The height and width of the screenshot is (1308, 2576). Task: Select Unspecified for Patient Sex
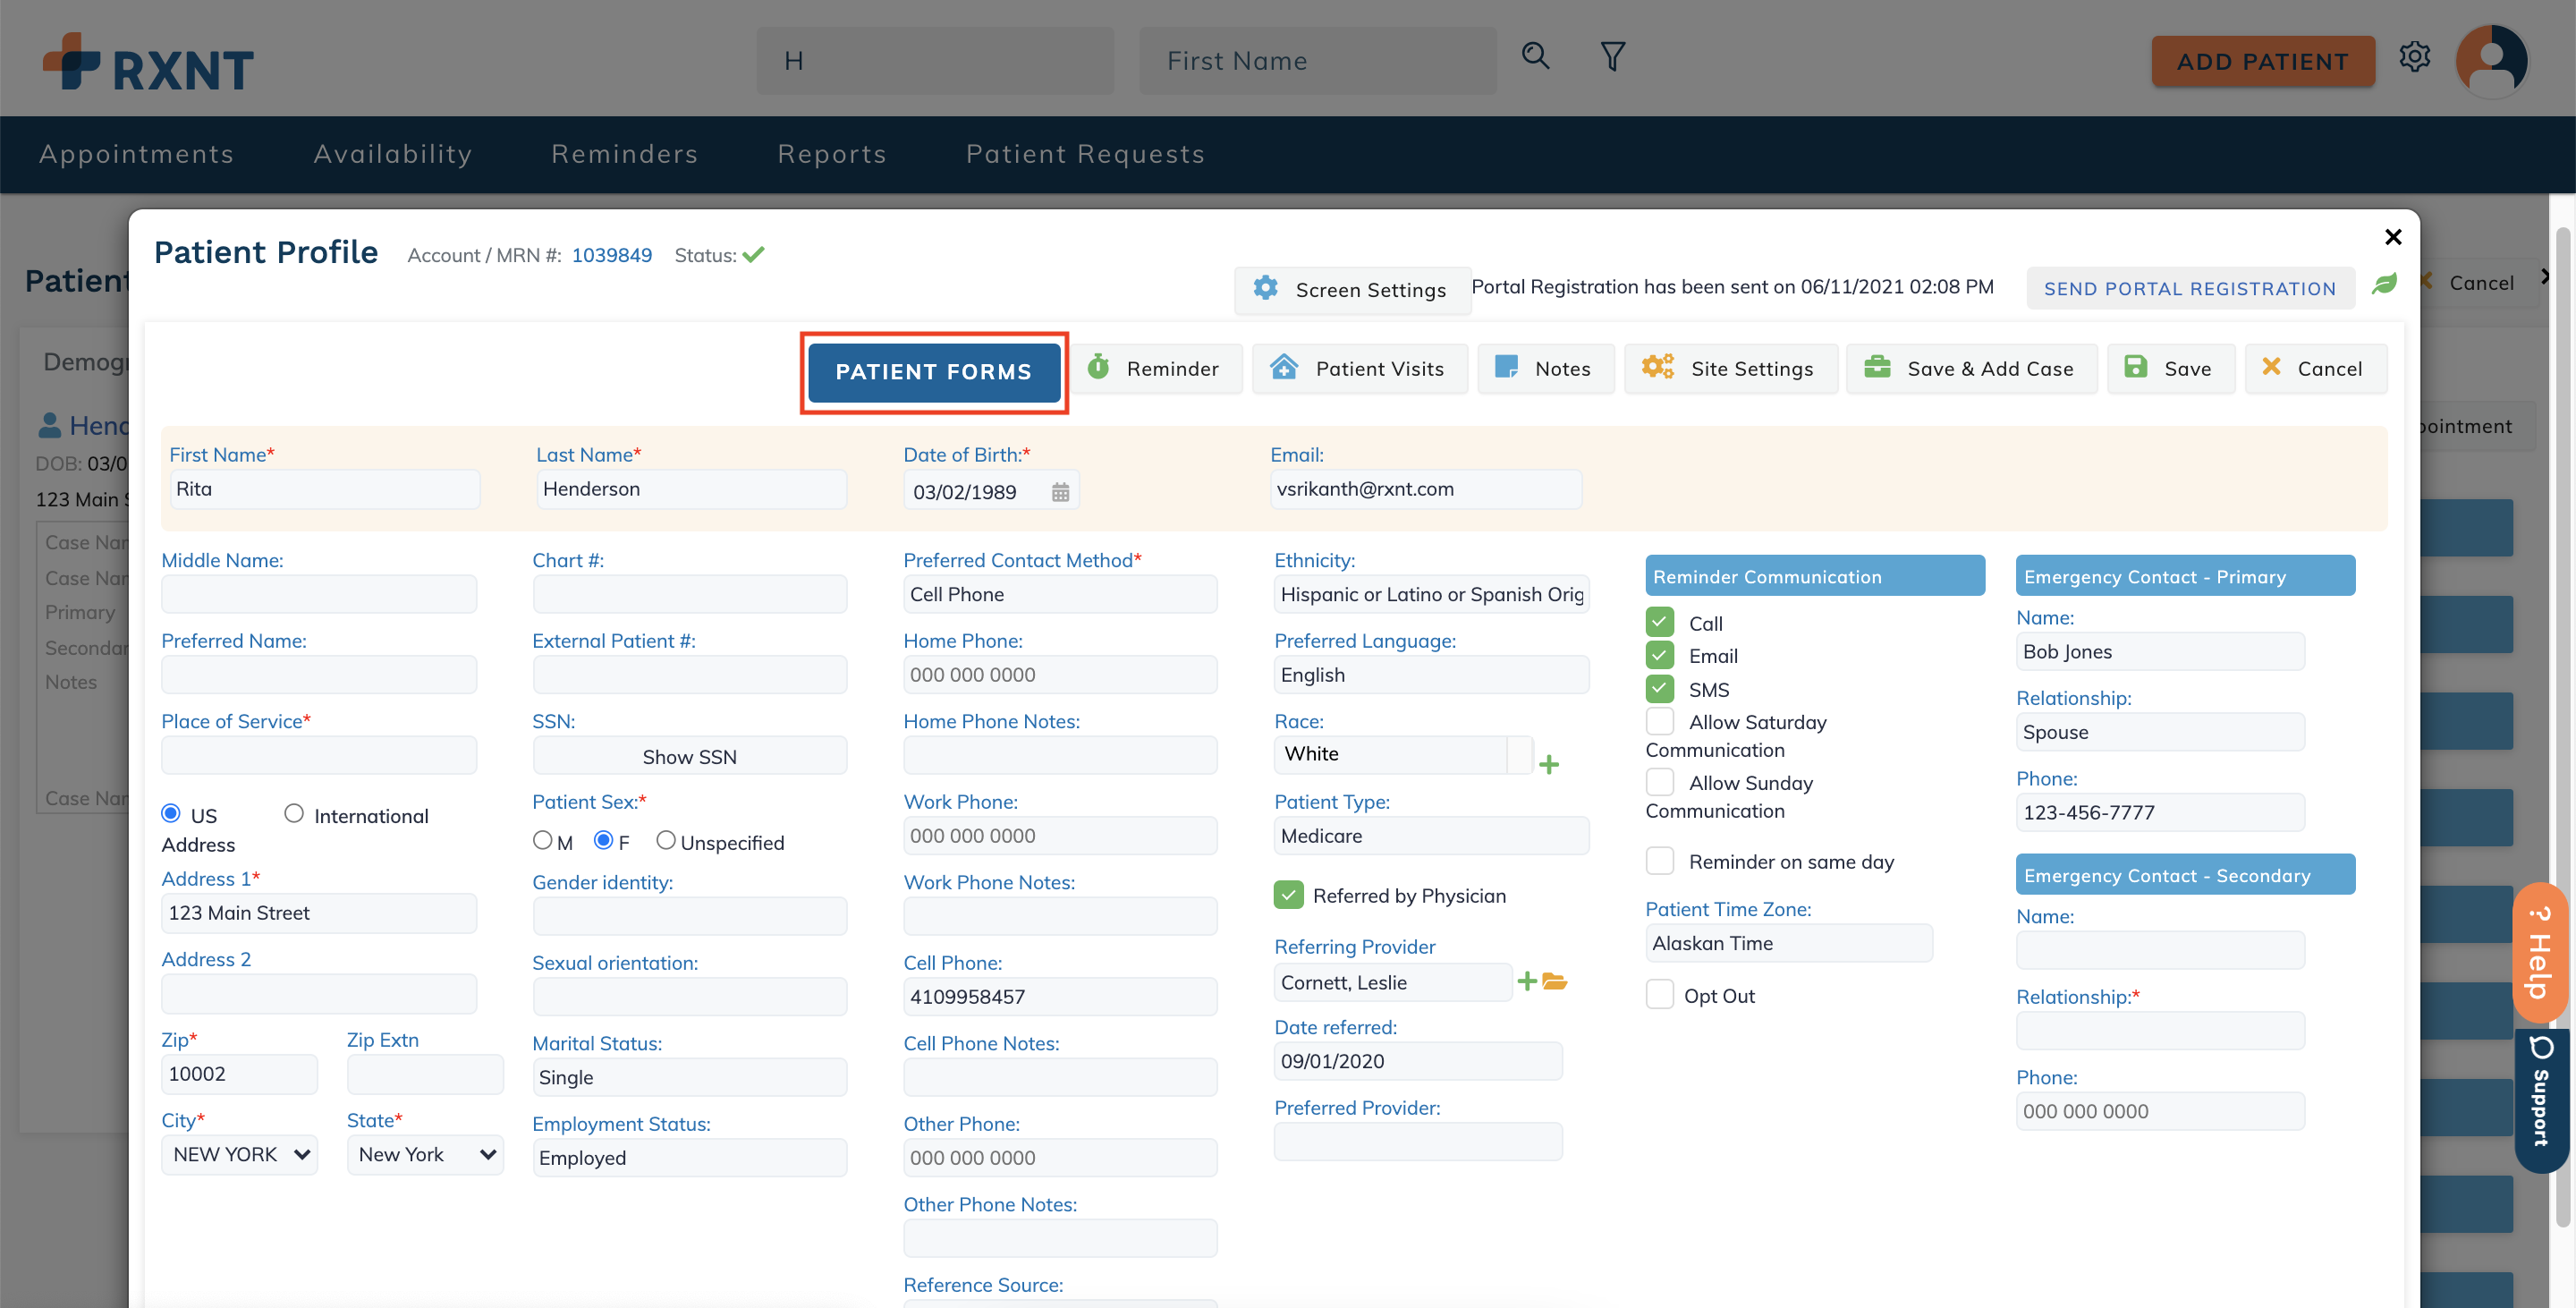666,840
